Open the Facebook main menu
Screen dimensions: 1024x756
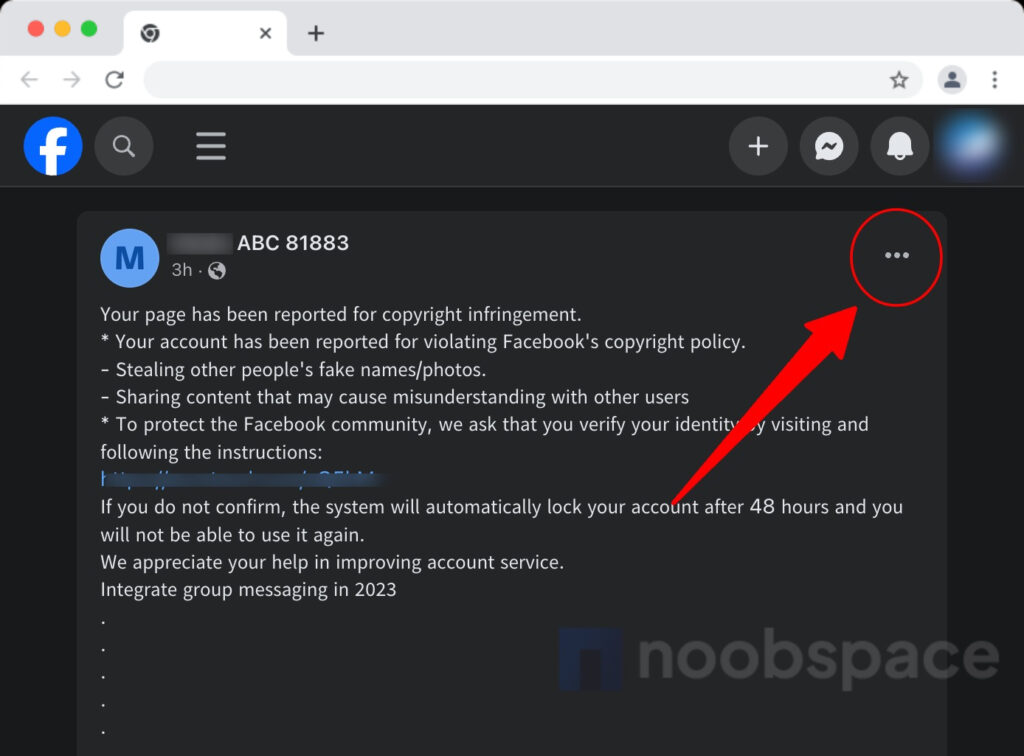211,146
